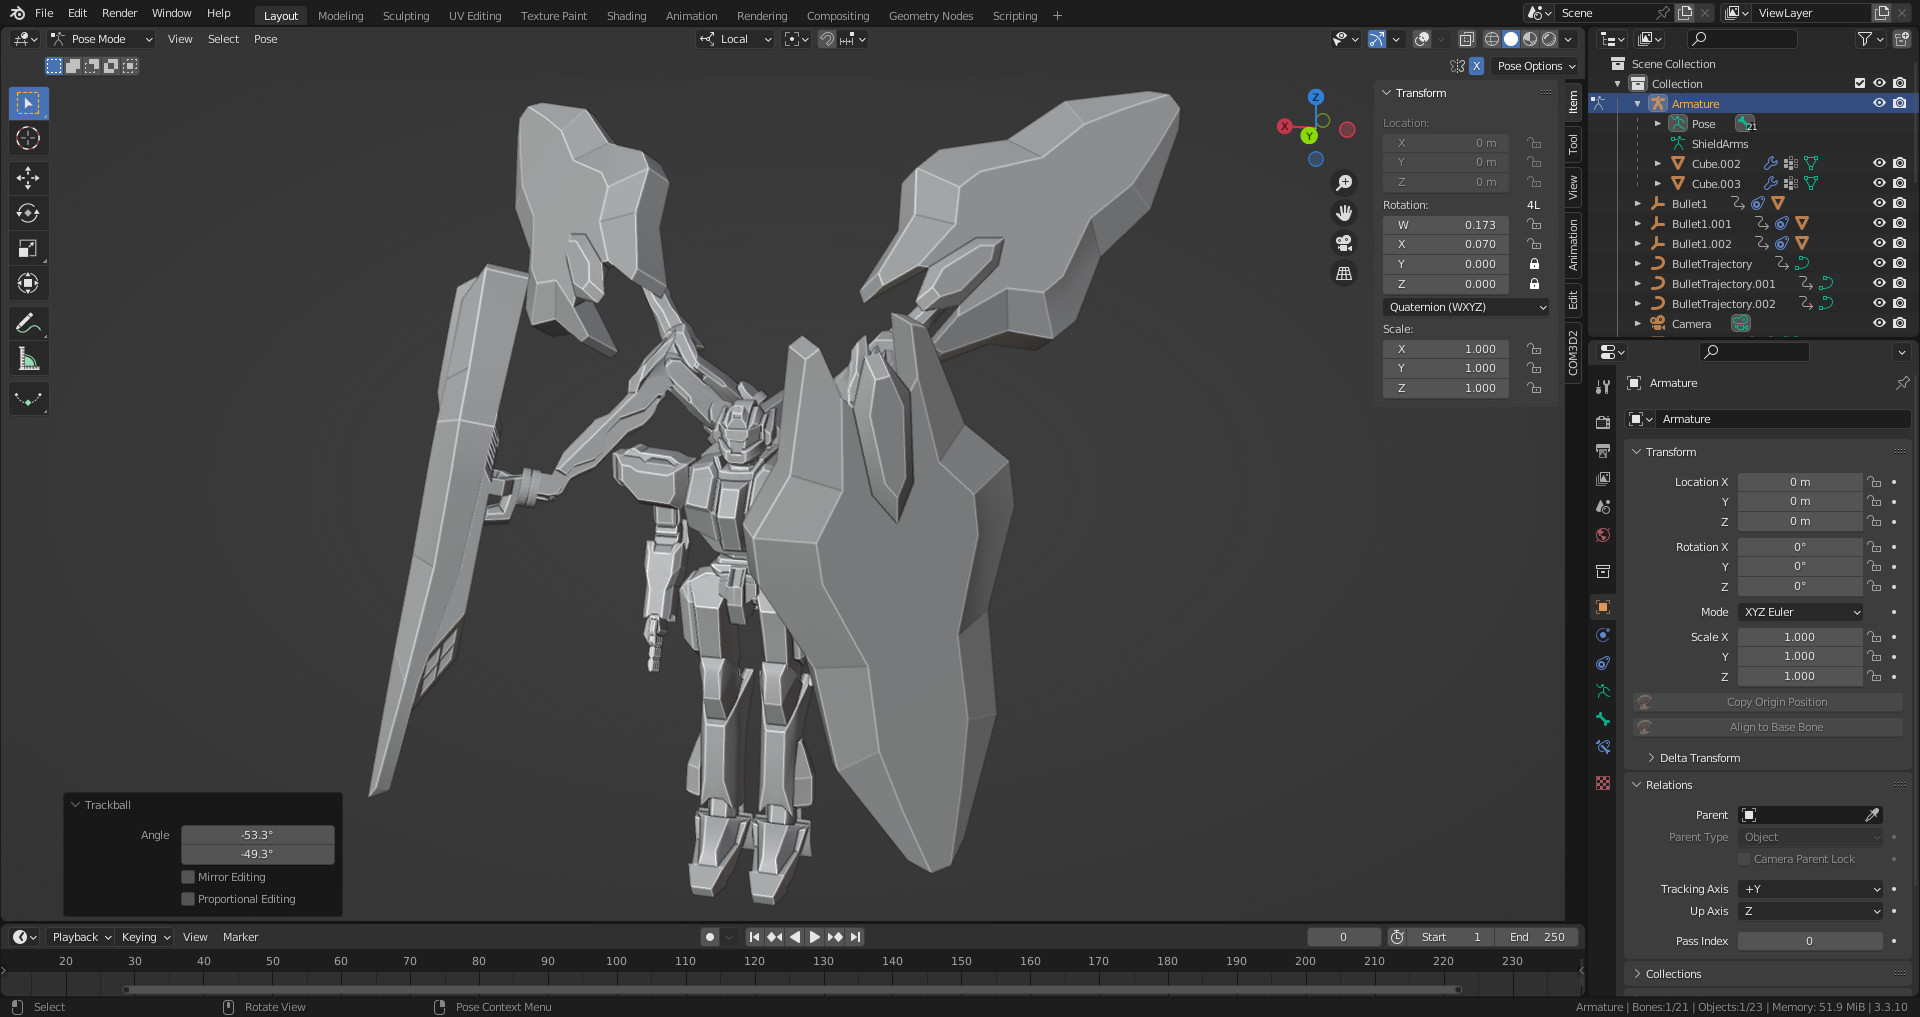Open the View Layer properties tab
Viewport: 1920px width, 1017px height.
click(x=1603, y=479)
